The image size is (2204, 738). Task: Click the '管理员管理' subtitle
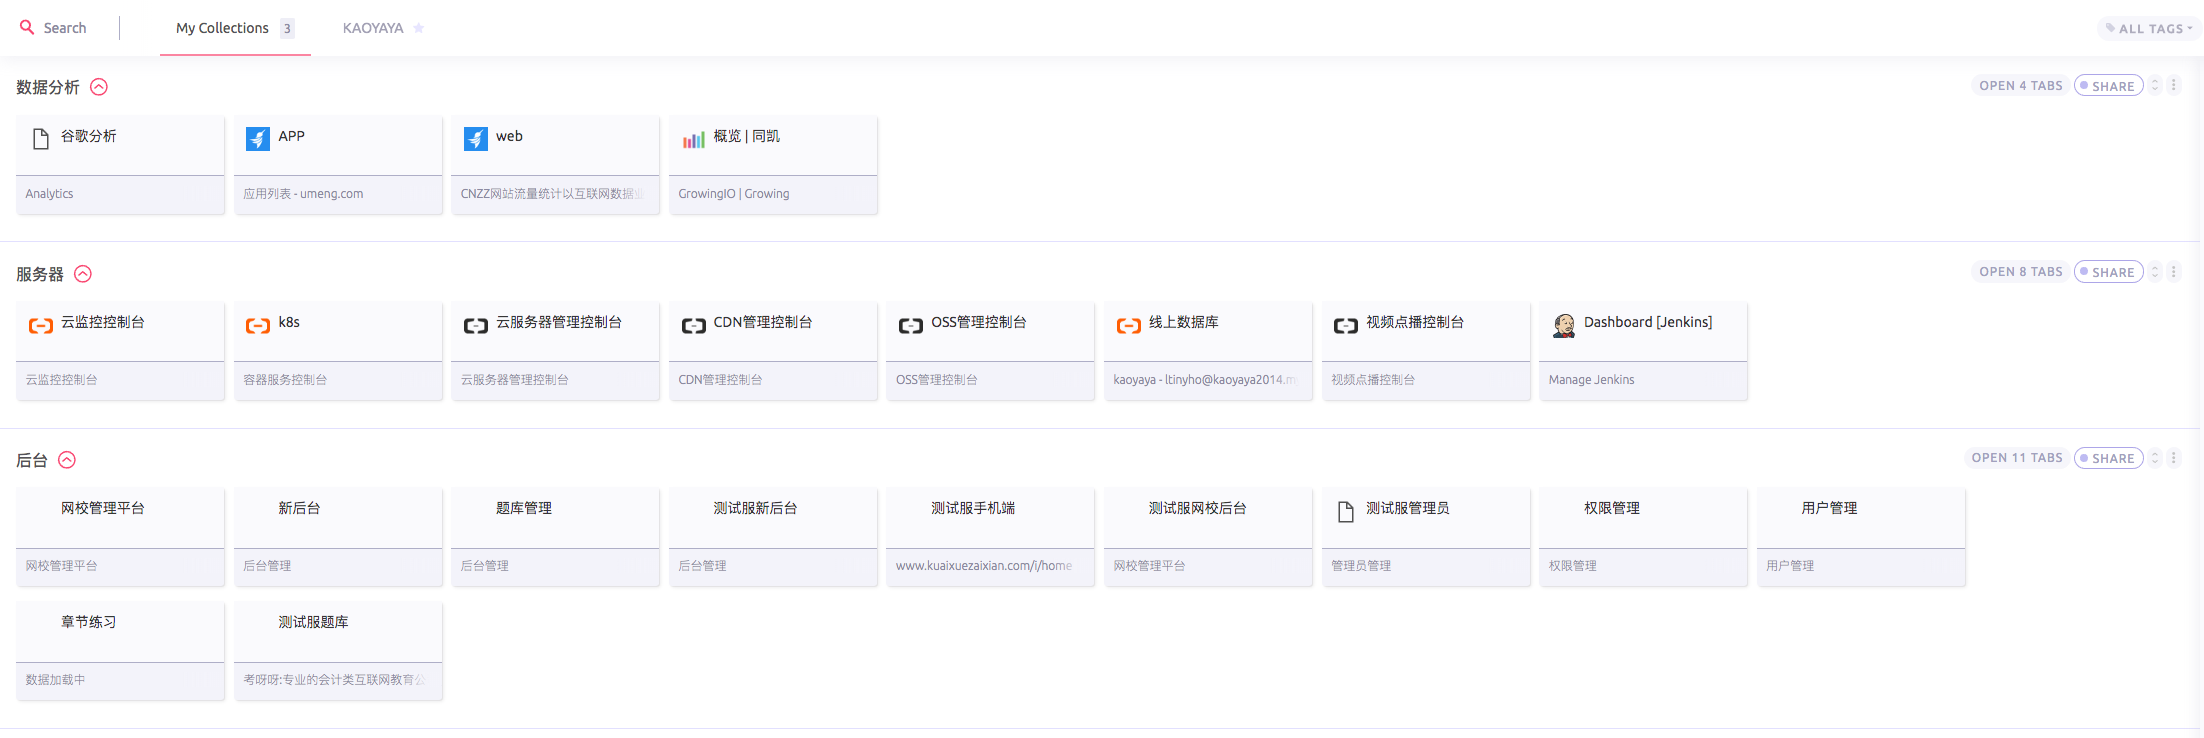1361,566
